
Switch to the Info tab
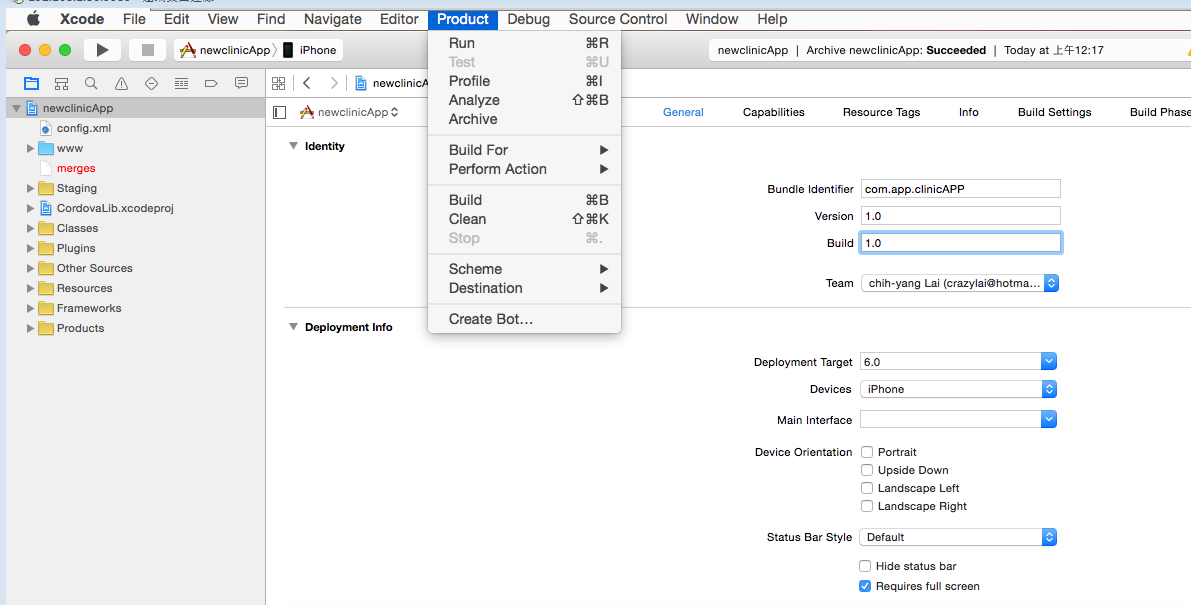pos(968,112)
